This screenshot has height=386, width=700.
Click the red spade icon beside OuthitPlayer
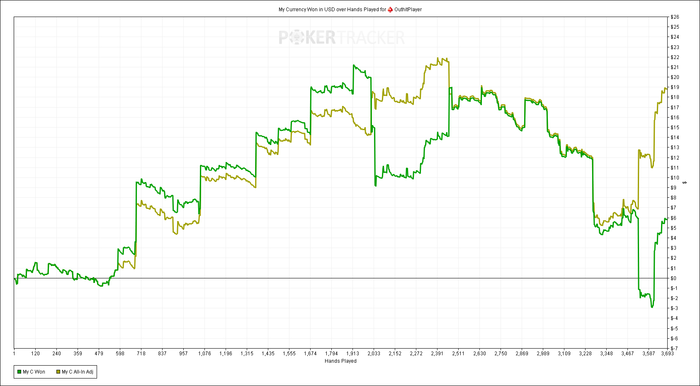click(390, 9)
